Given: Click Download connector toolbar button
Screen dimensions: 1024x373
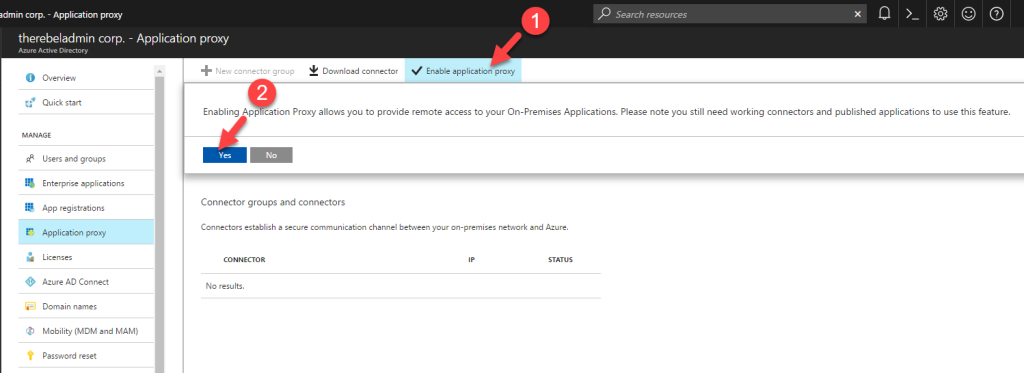Looking at the screenshot, I should (353, 71).
